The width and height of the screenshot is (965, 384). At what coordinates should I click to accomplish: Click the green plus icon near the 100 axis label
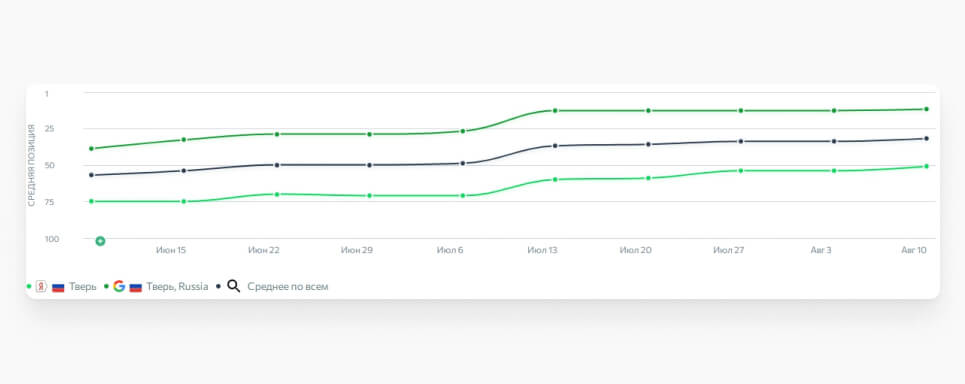100,241
